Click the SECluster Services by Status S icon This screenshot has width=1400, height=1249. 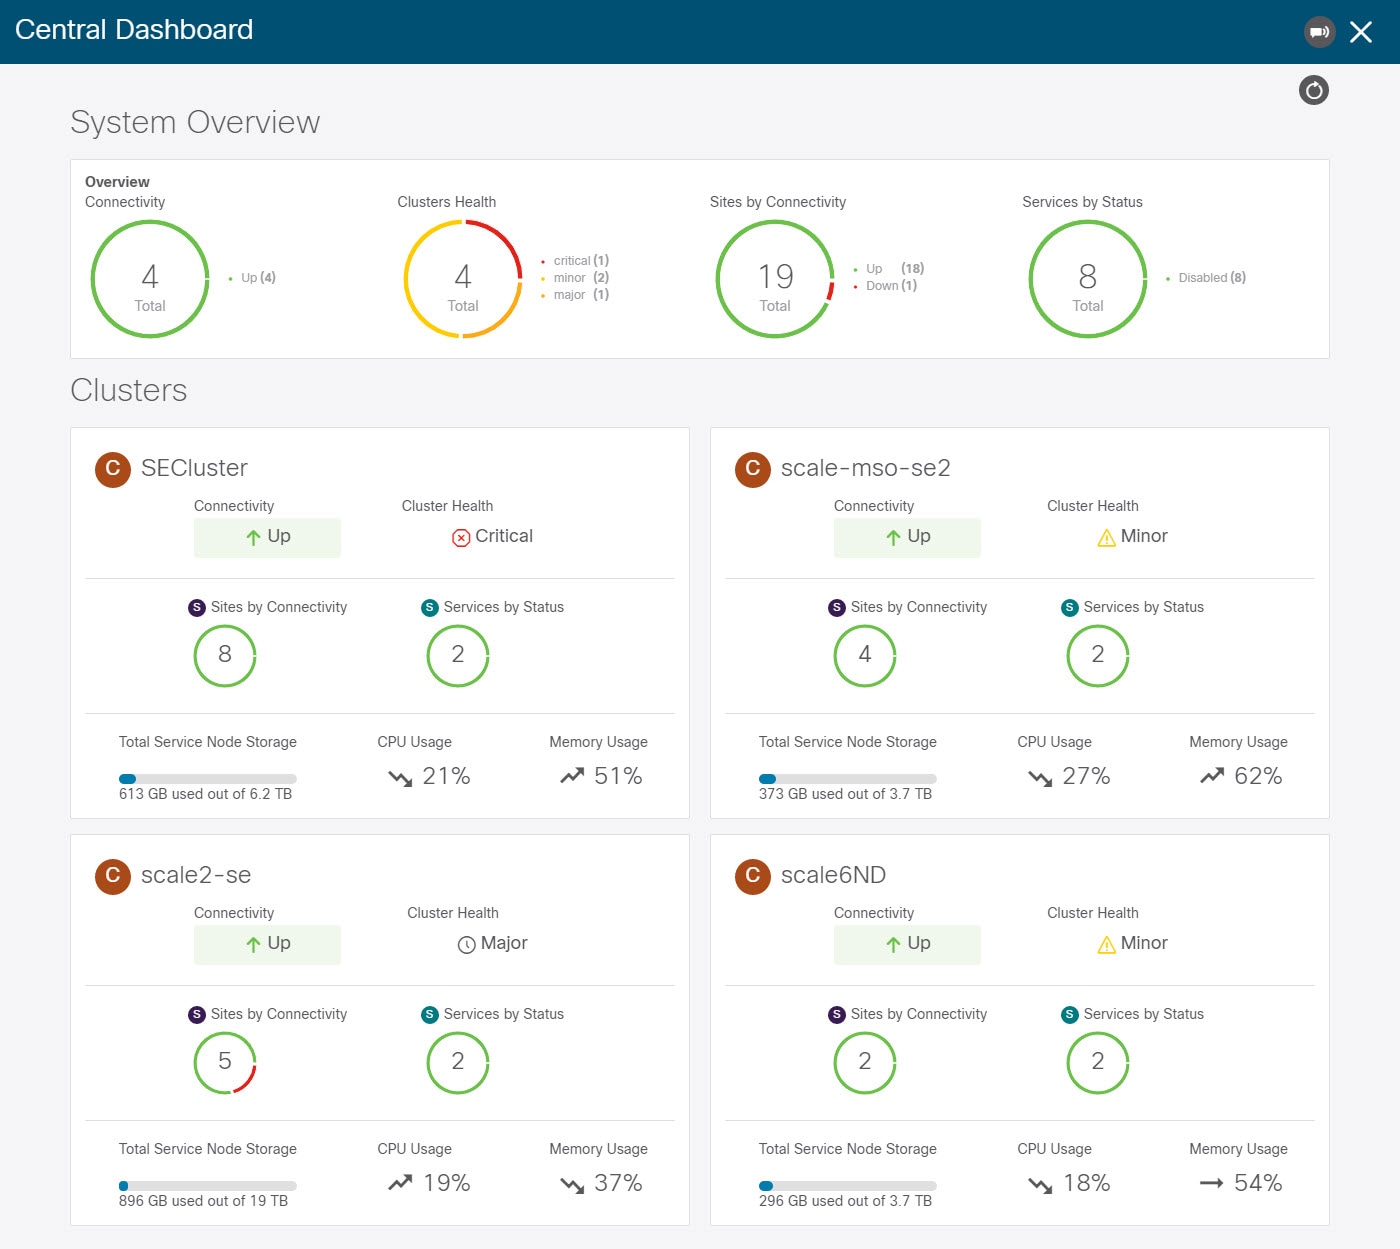430,608
